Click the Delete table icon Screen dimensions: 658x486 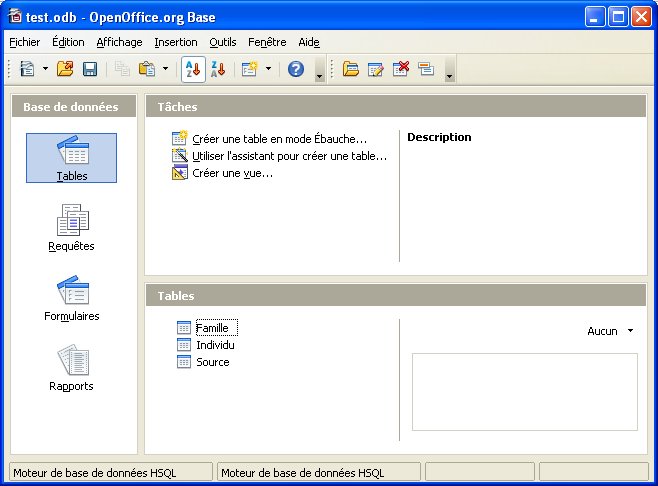pos(400,69)
